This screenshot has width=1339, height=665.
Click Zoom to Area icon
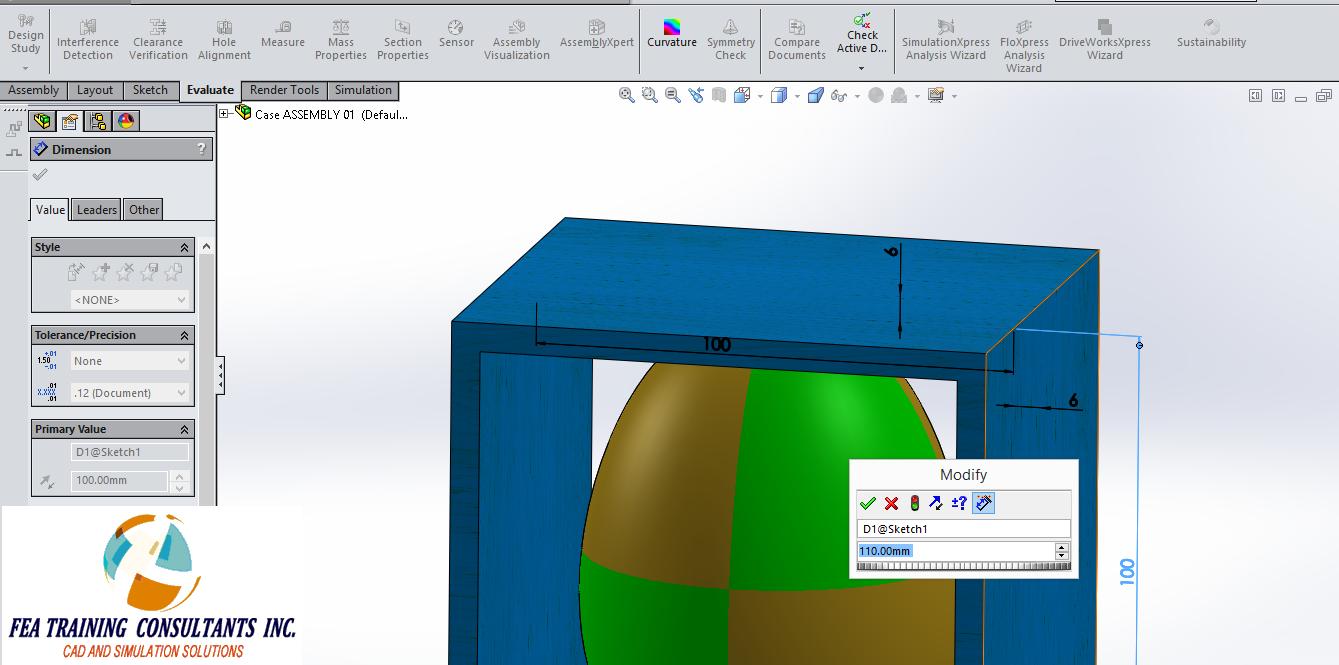click(650, 95)
